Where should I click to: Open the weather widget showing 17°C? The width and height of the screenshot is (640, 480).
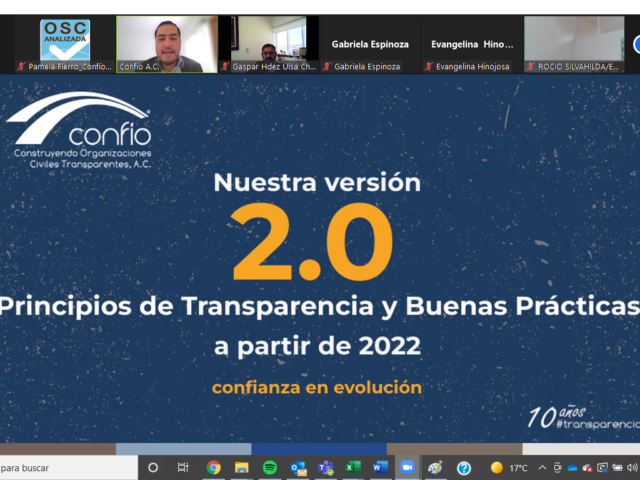(x=509, y=468)
